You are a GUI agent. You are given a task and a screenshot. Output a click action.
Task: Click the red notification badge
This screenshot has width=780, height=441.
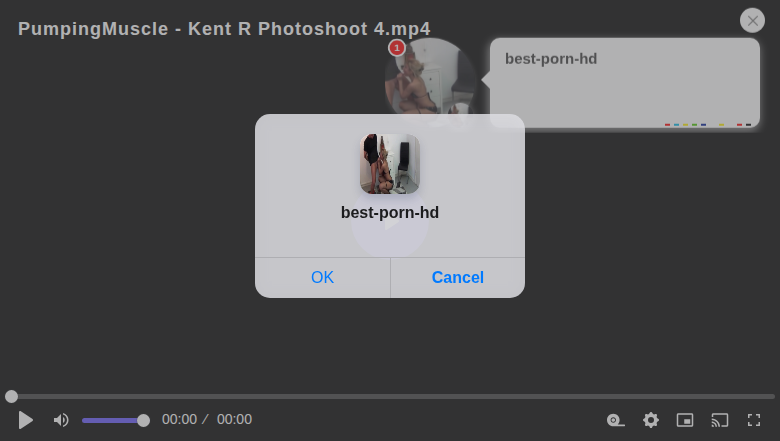click(397, 48)
